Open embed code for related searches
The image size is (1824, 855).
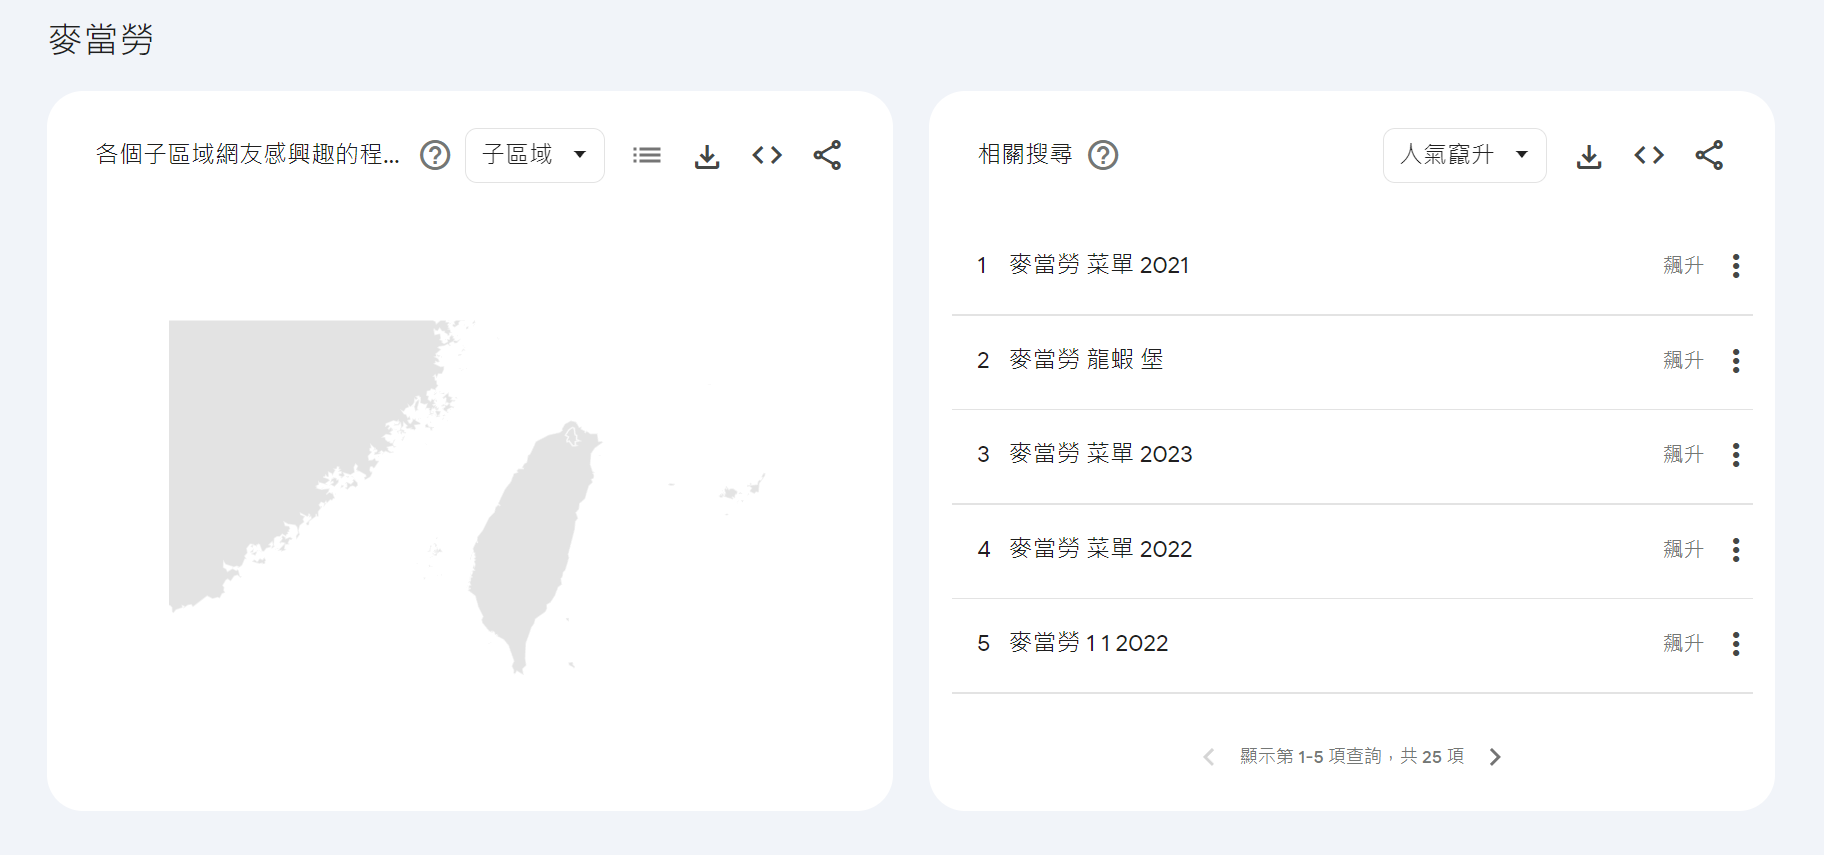[1649, 155]
